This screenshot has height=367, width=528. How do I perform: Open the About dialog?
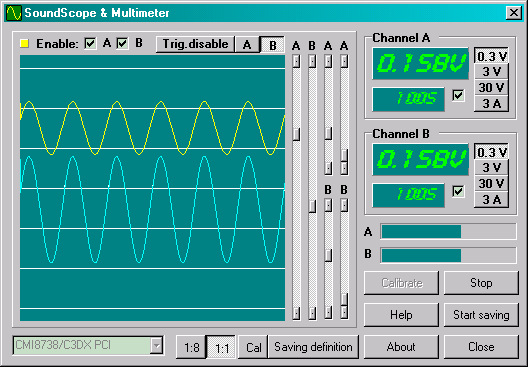click(401, 347)
